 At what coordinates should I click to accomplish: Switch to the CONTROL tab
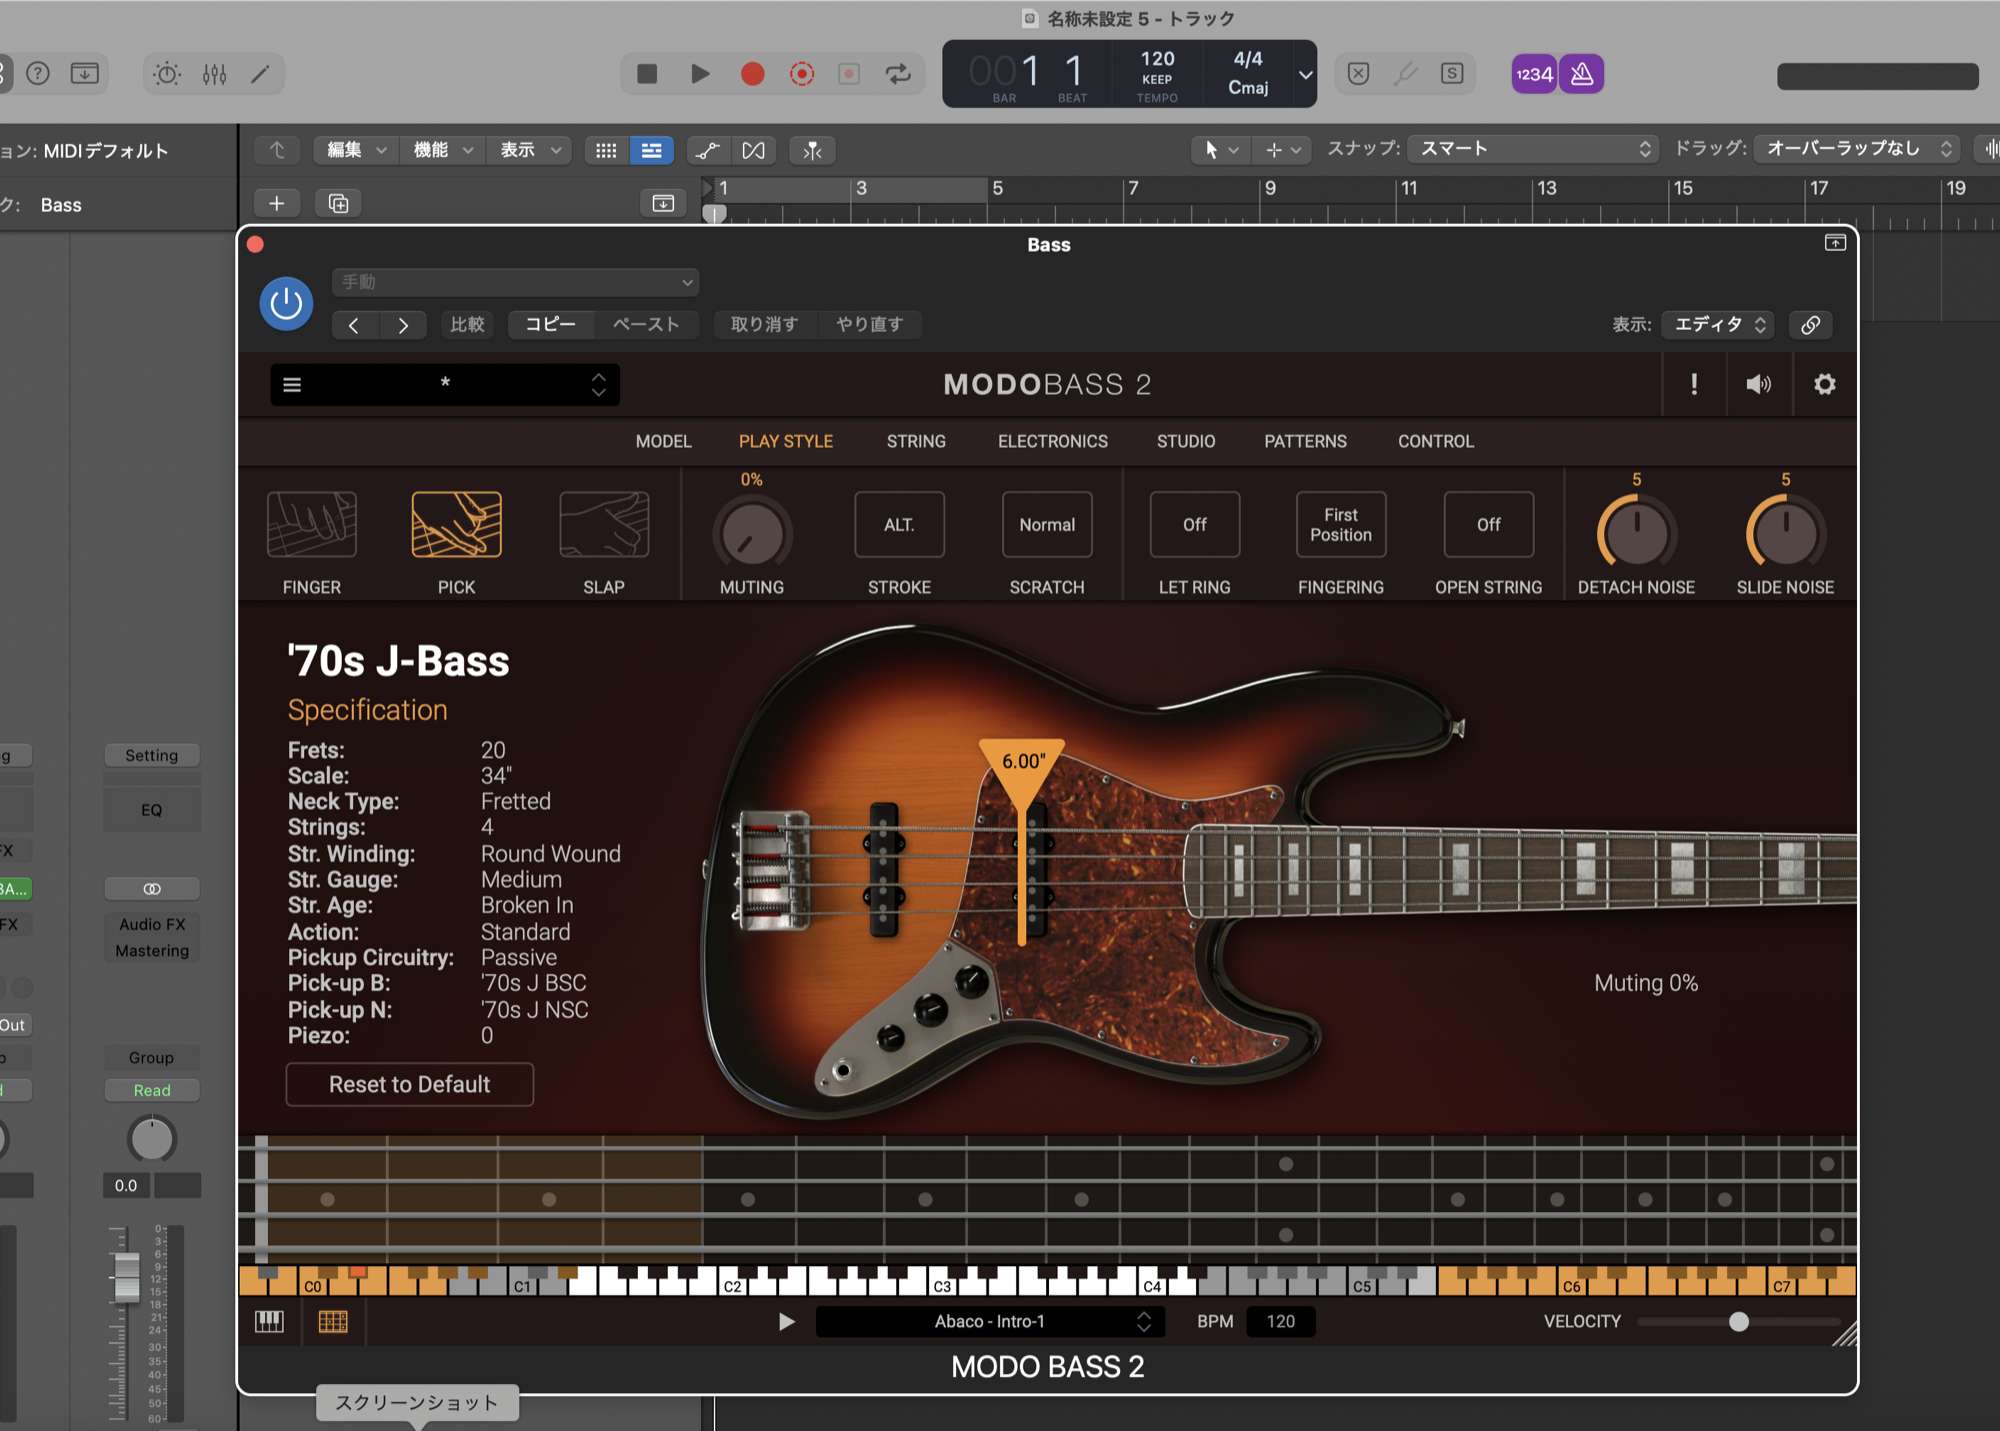pyautogui.click(x=1436, y=441)
